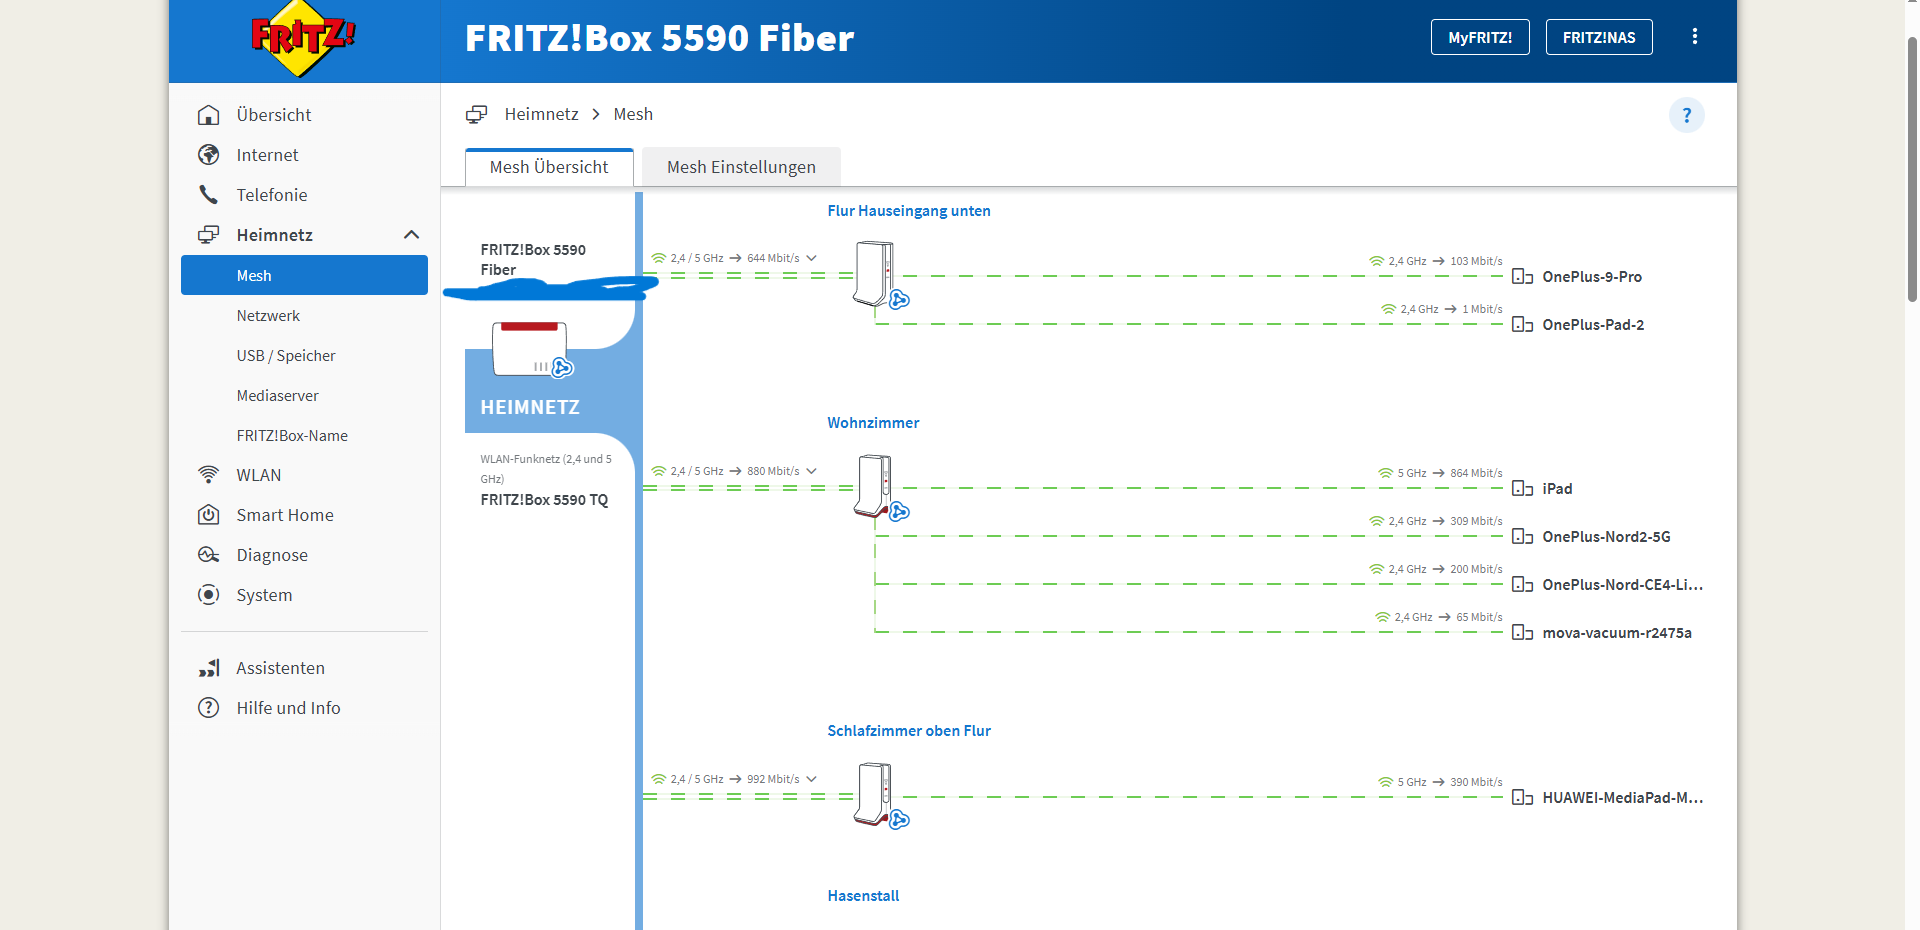
Task: Open the OnePlus-Pad-2 device link
Action: point(1593,325)
